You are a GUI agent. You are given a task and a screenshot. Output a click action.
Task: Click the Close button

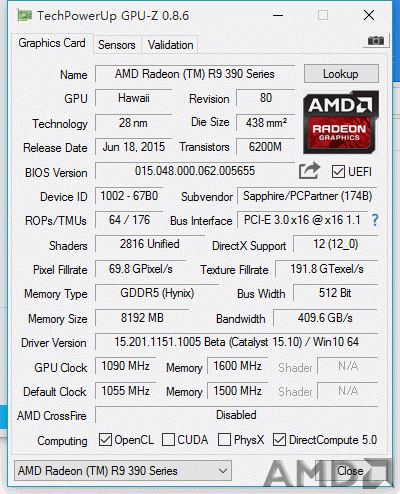[350, 471]
